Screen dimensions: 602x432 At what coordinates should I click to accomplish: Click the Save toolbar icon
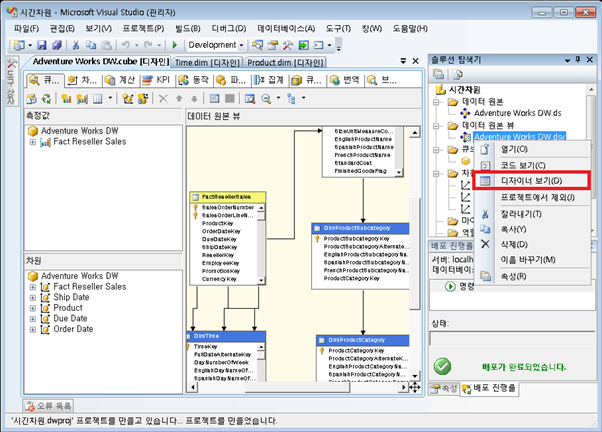41,45
